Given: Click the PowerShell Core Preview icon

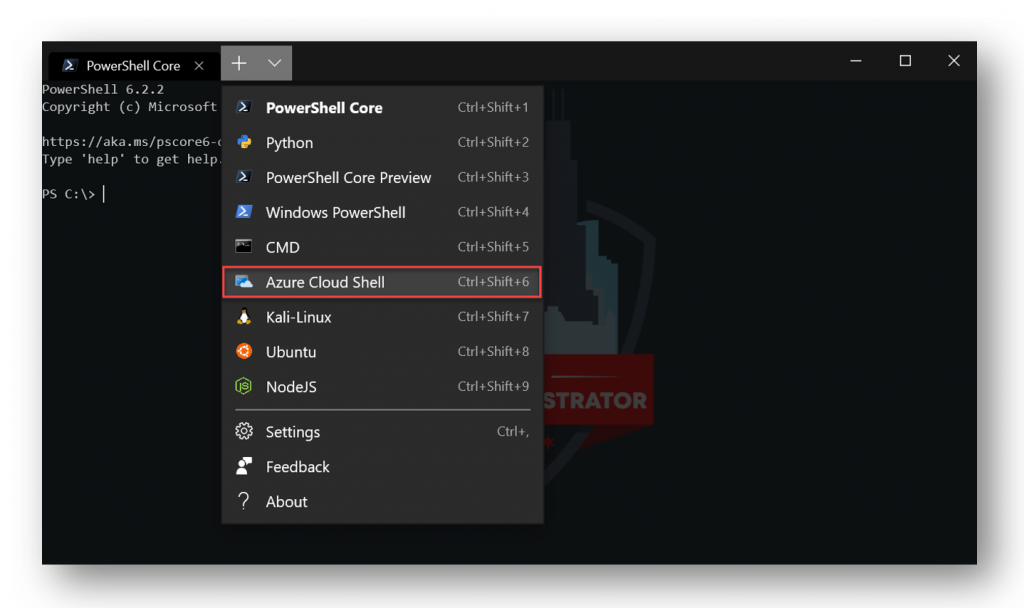Looking at the screenshot, I should coord(244,177).
